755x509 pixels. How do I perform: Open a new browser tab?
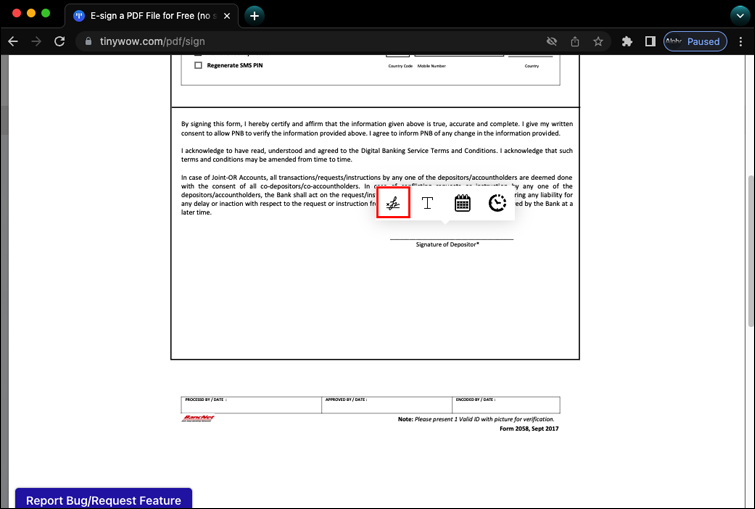point(254,16)
